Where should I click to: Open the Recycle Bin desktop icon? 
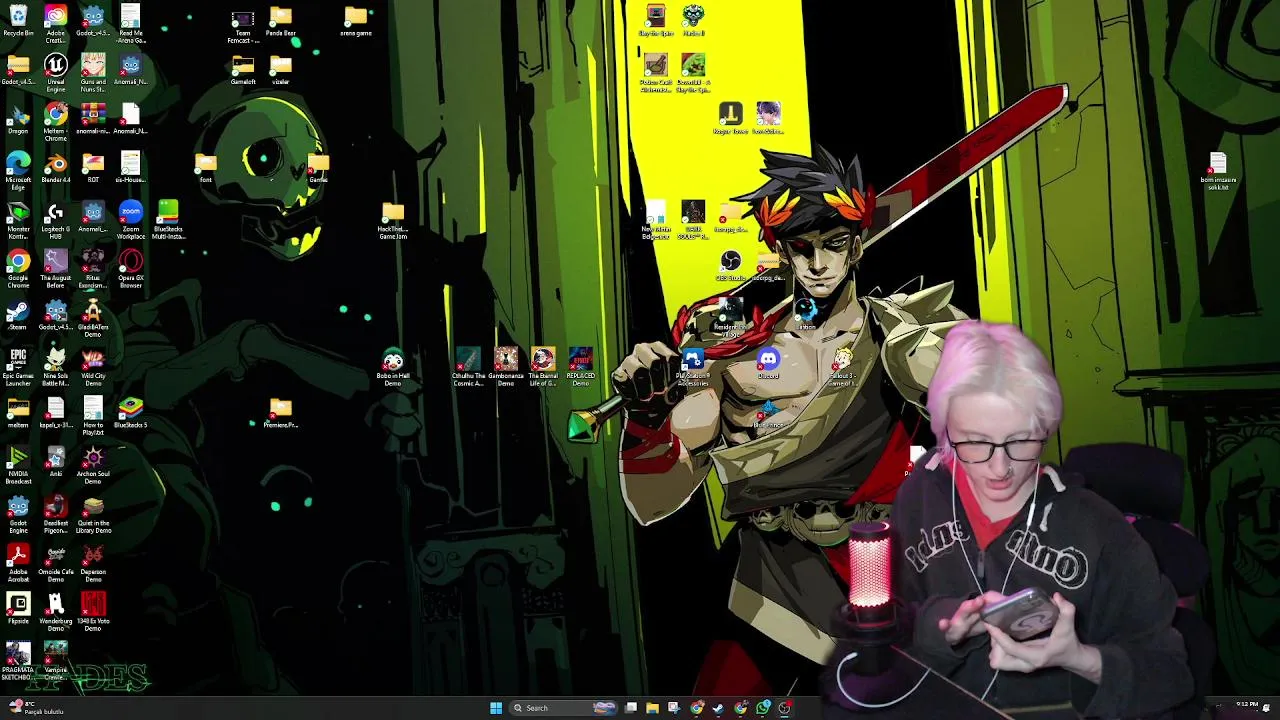18,20
